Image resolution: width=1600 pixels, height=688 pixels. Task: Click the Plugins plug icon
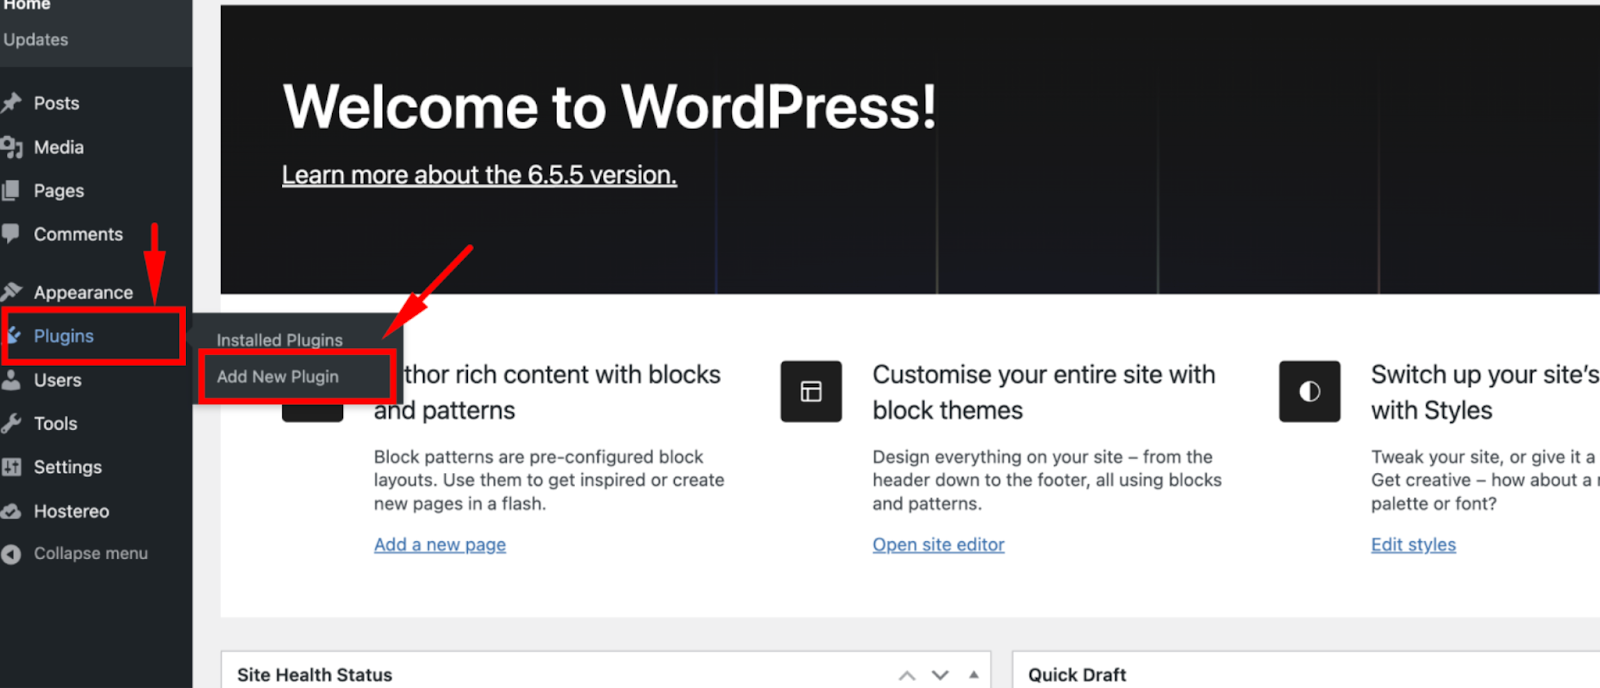click(x=13, y=336)
